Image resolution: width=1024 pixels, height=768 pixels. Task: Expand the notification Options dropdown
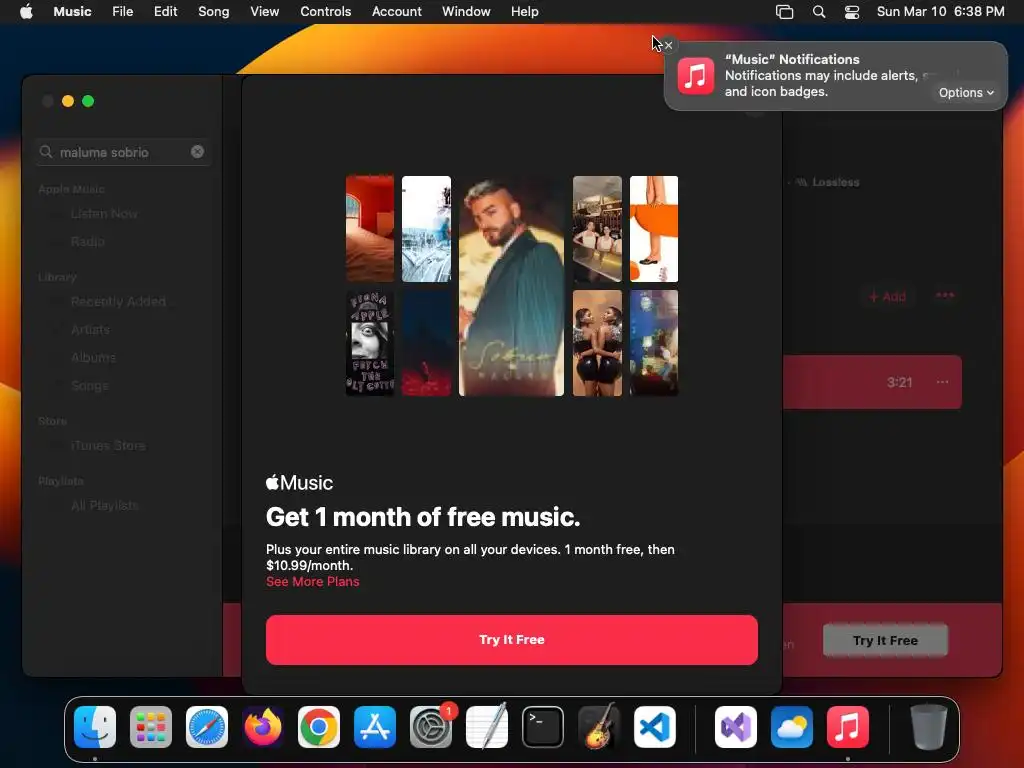(966, 93)
